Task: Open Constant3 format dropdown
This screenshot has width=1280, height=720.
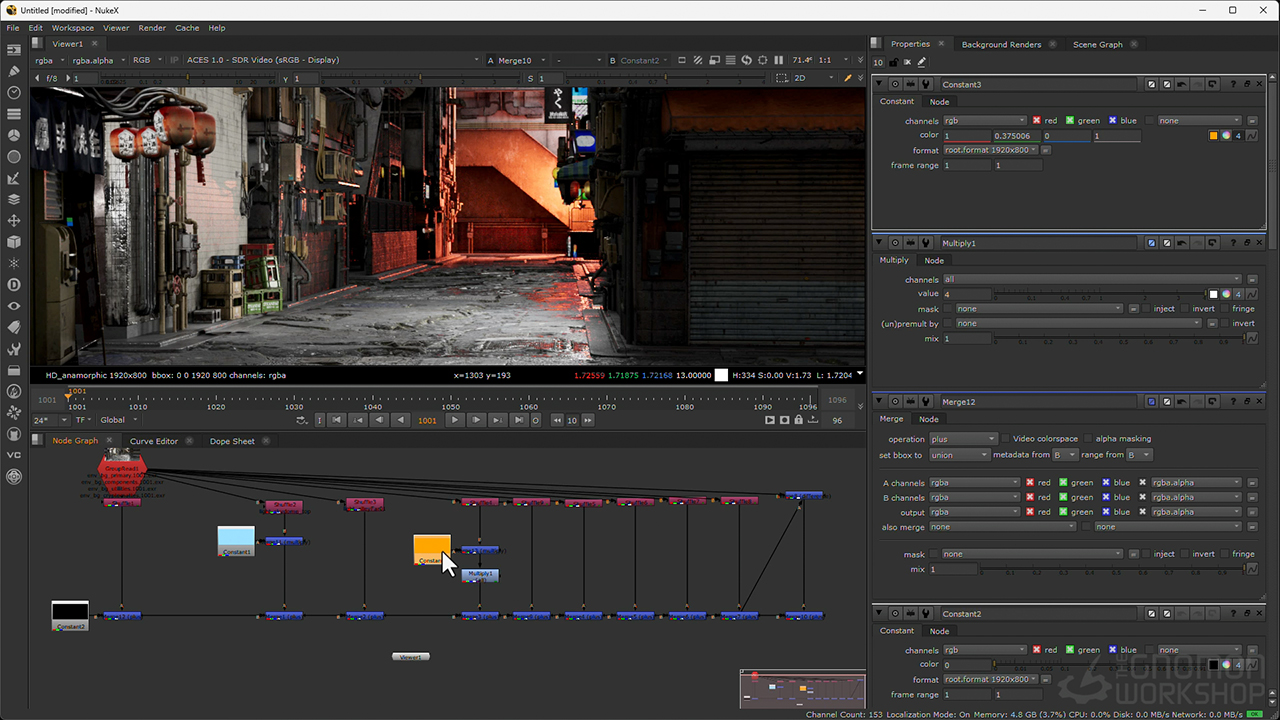Action: coord(990,151)
